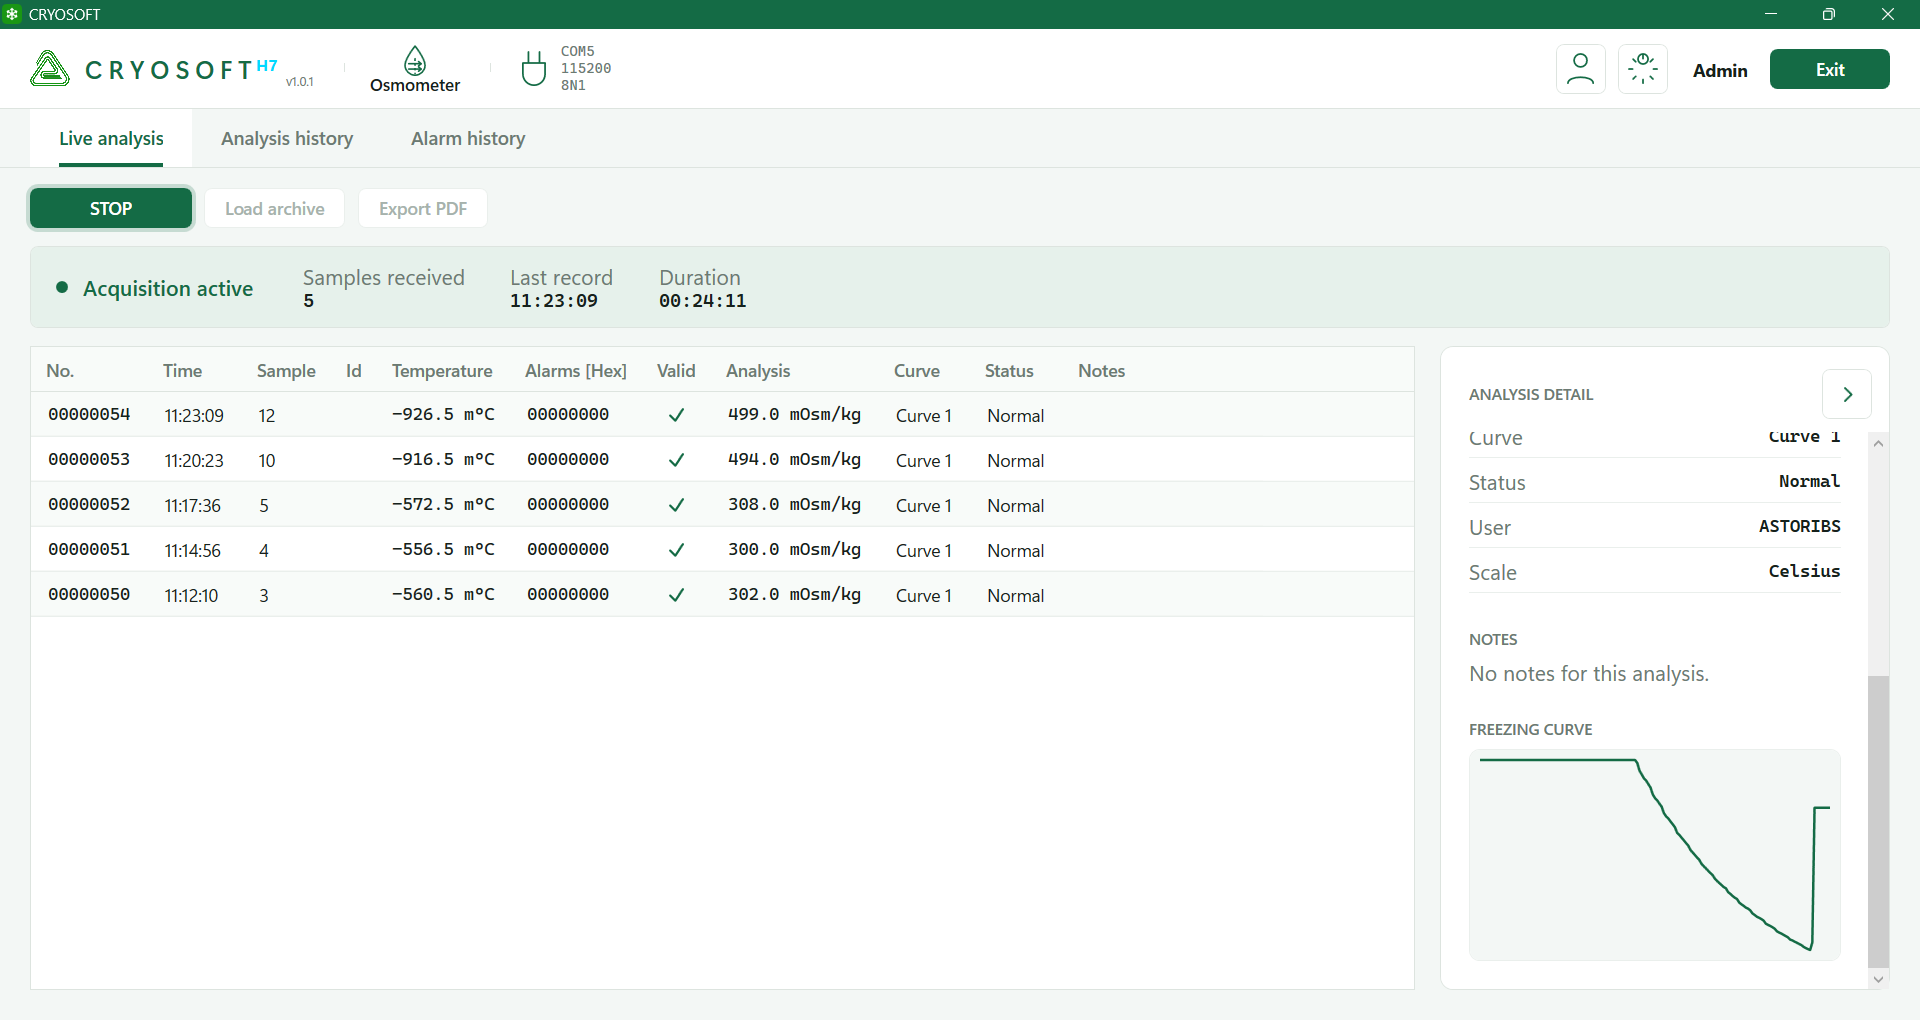
Task: Click the 11:20:23 time cell
Action: (194, 461)
